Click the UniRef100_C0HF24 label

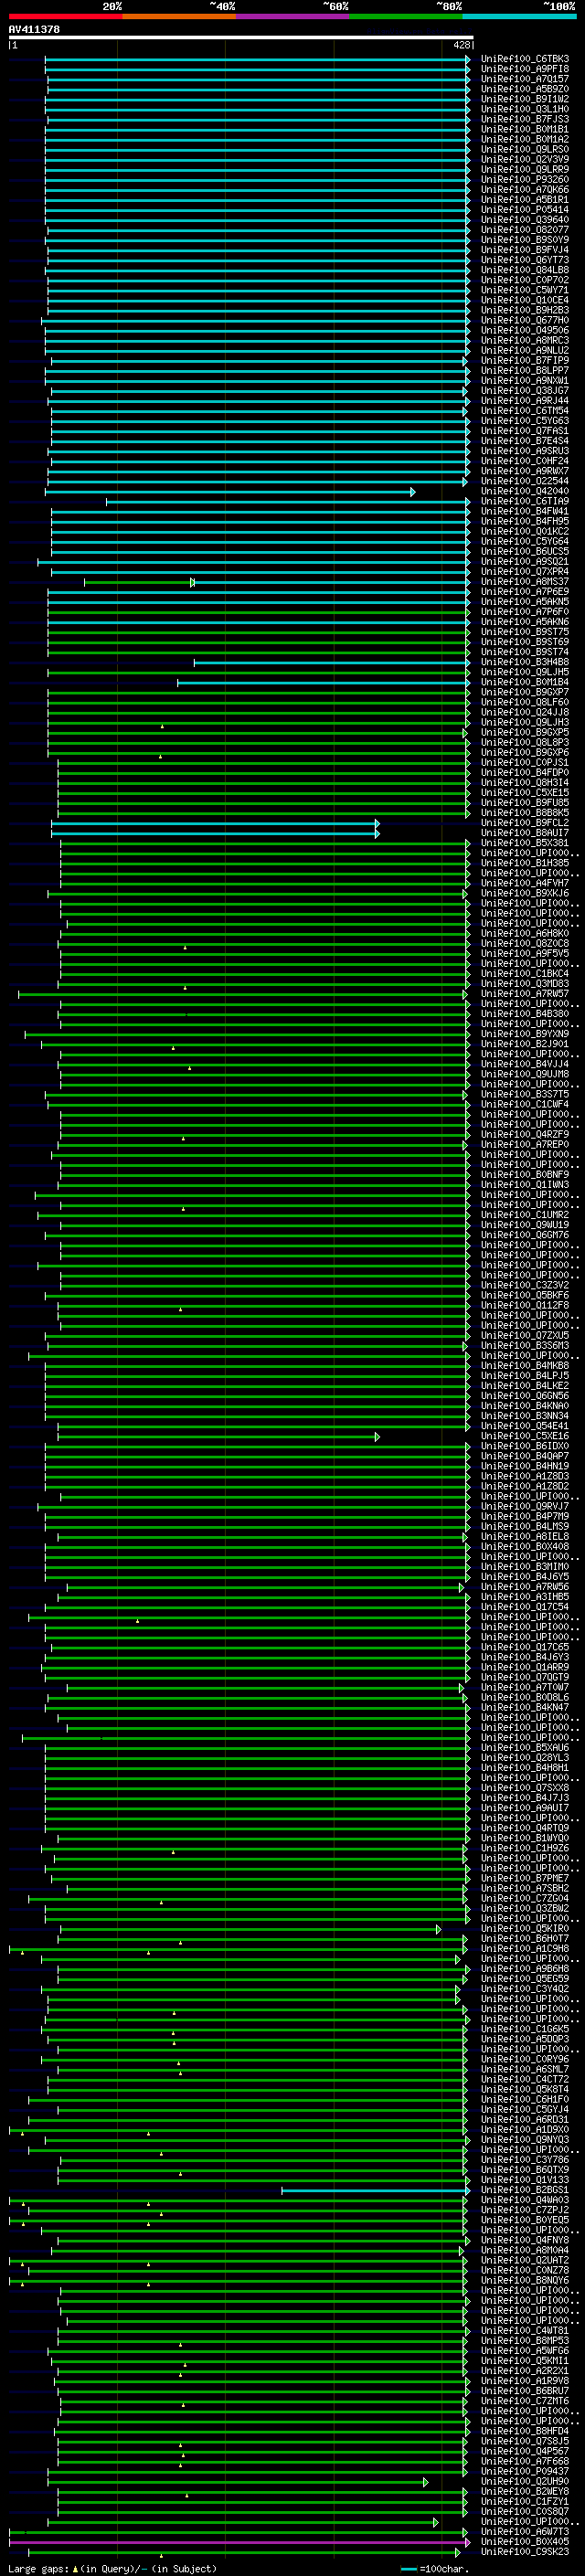coord(525,461)
